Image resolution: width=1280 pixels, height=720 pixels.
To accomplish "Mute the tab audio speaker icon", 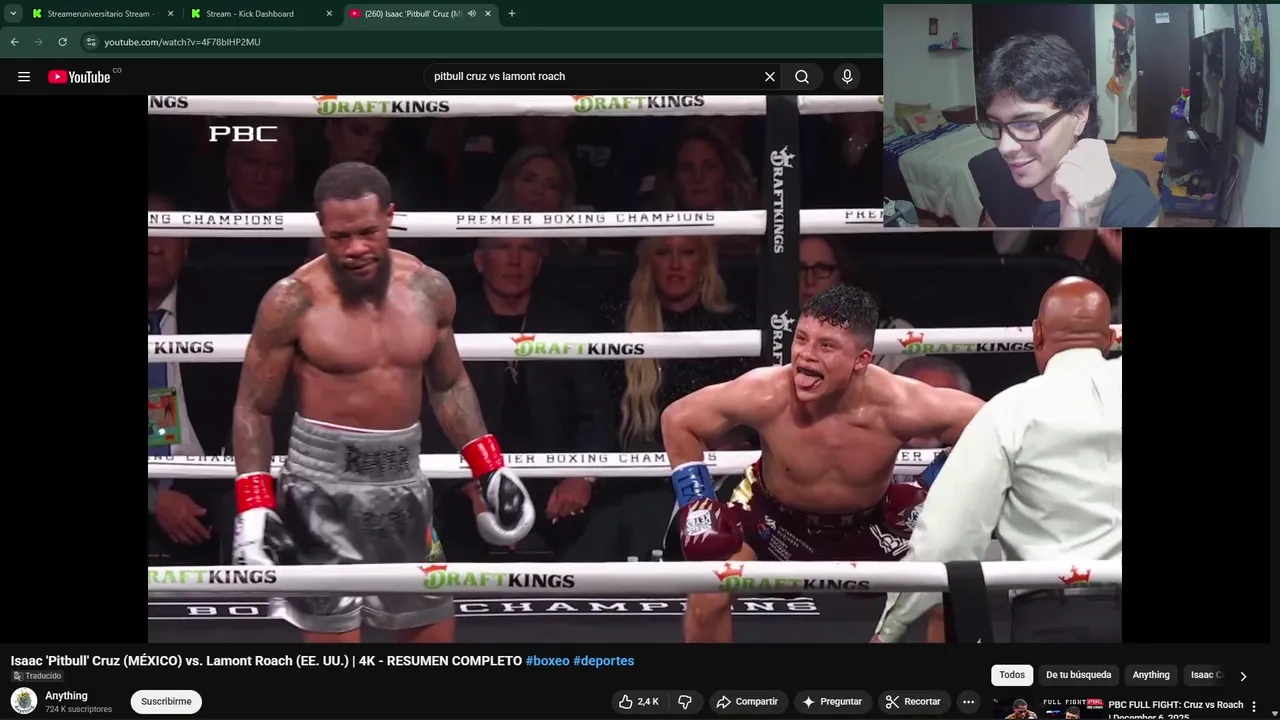I will coord(472,14).
